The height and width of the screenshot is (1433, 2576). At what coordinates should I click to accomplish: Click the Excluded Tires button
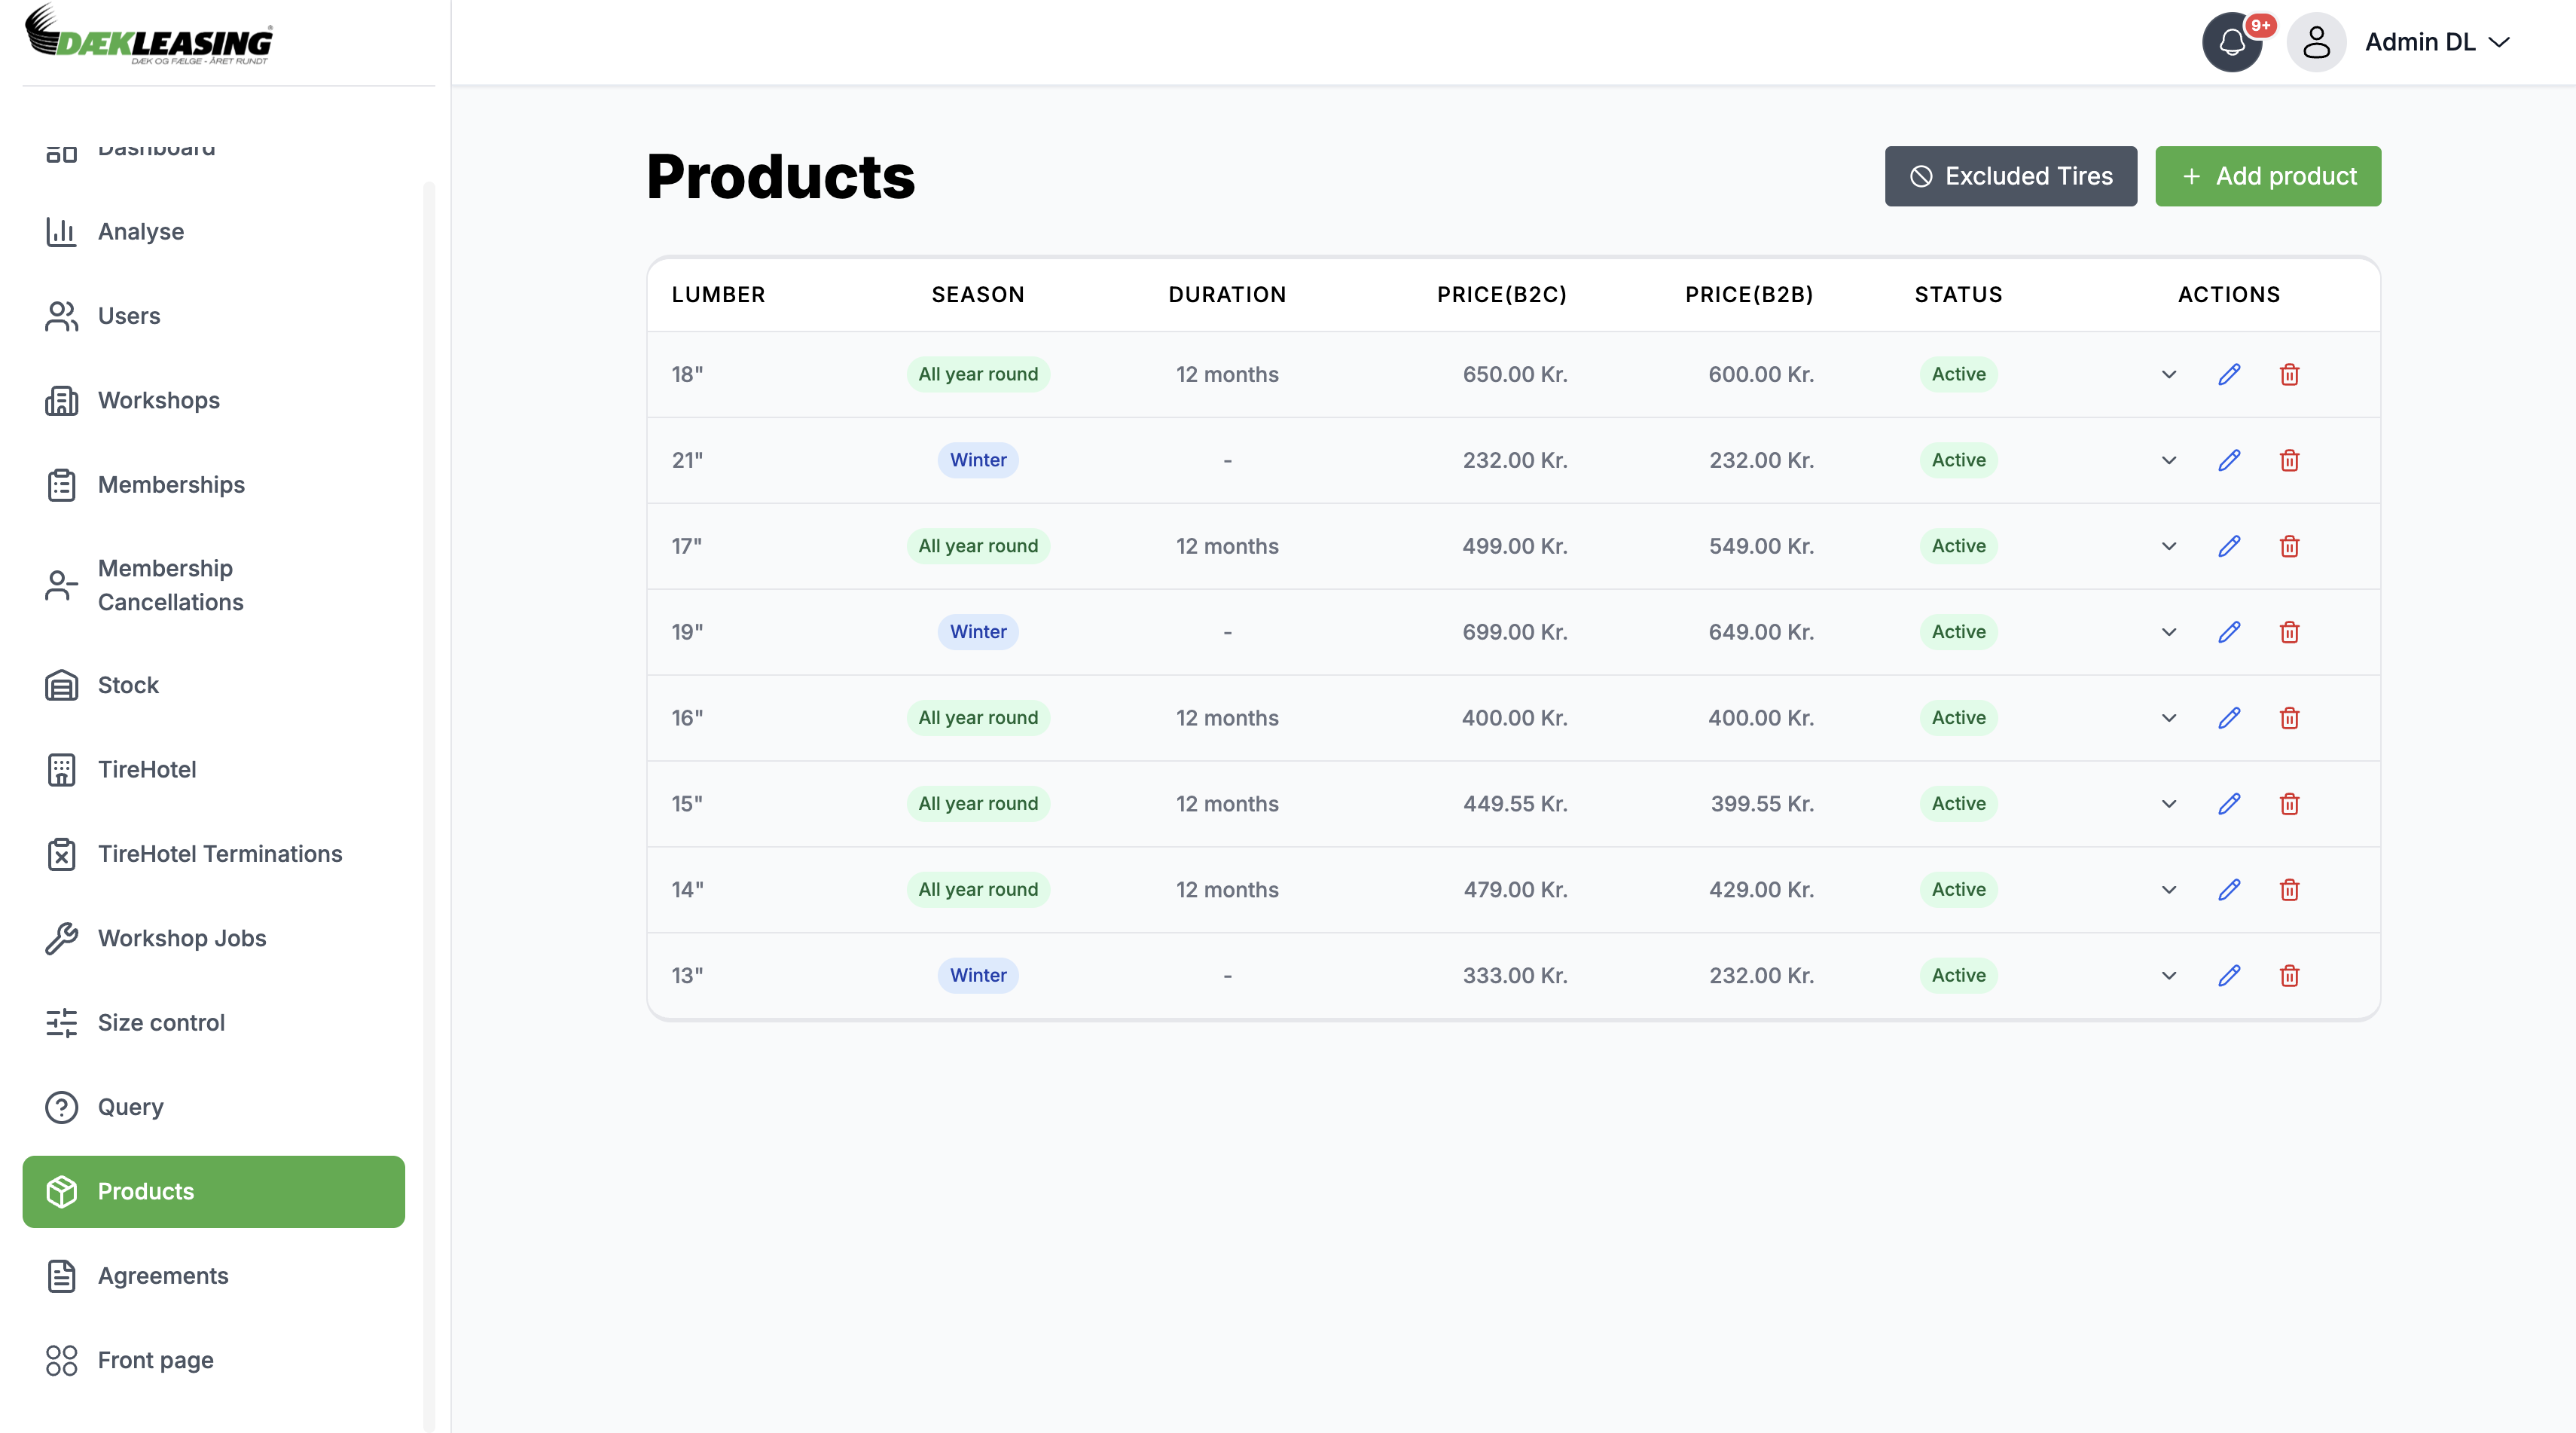click(x=2010, y=176)
